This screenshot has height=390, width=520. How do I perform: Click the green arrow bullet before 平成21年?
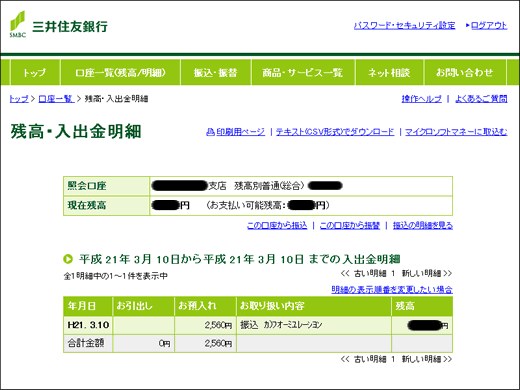pos(68,259)
